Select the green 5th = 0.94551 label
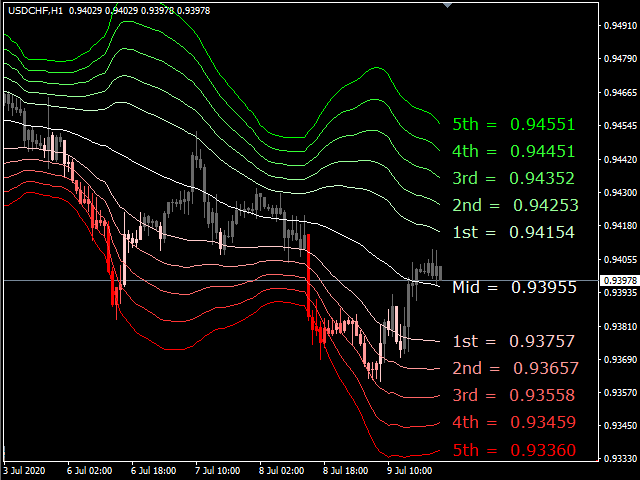This screenshot has height=480, width=640. 513,125
